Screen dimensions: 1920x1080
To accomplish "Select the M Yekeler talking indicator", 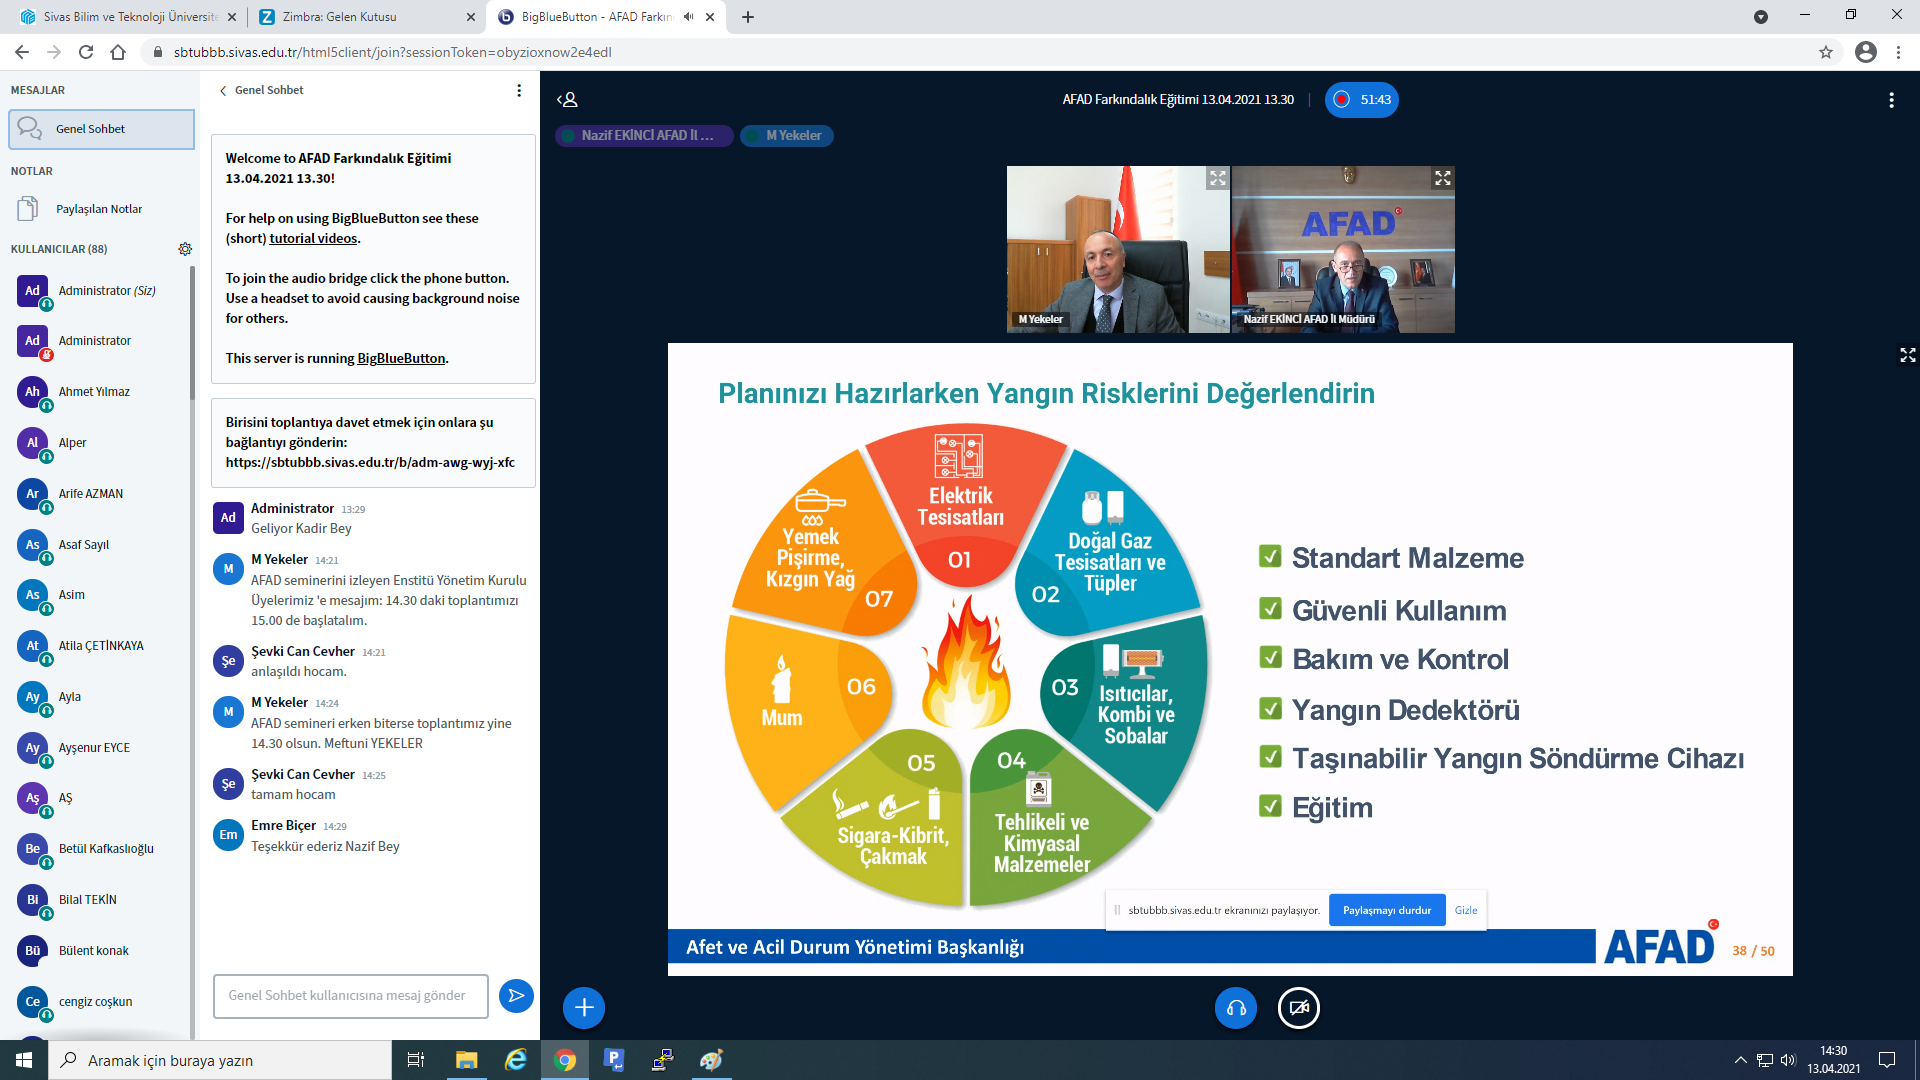I will pyautogui.click(x=787, y=136).
